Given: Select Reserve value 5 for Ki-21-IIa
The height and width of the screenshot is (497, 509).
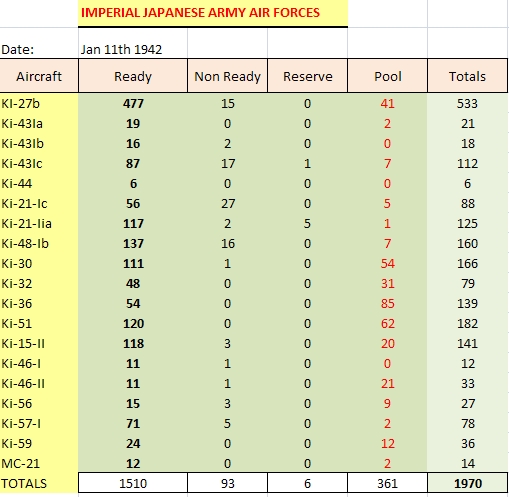Looking at the screenshot, I should coord(307,224).
